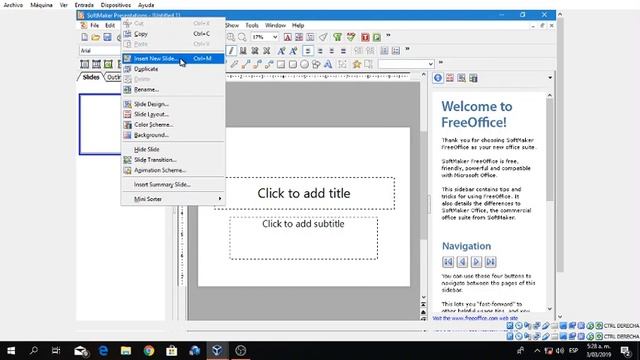This screenshot has height=360, width=640.
Task: Open Color Scheme from the menu
Action: 173,124
